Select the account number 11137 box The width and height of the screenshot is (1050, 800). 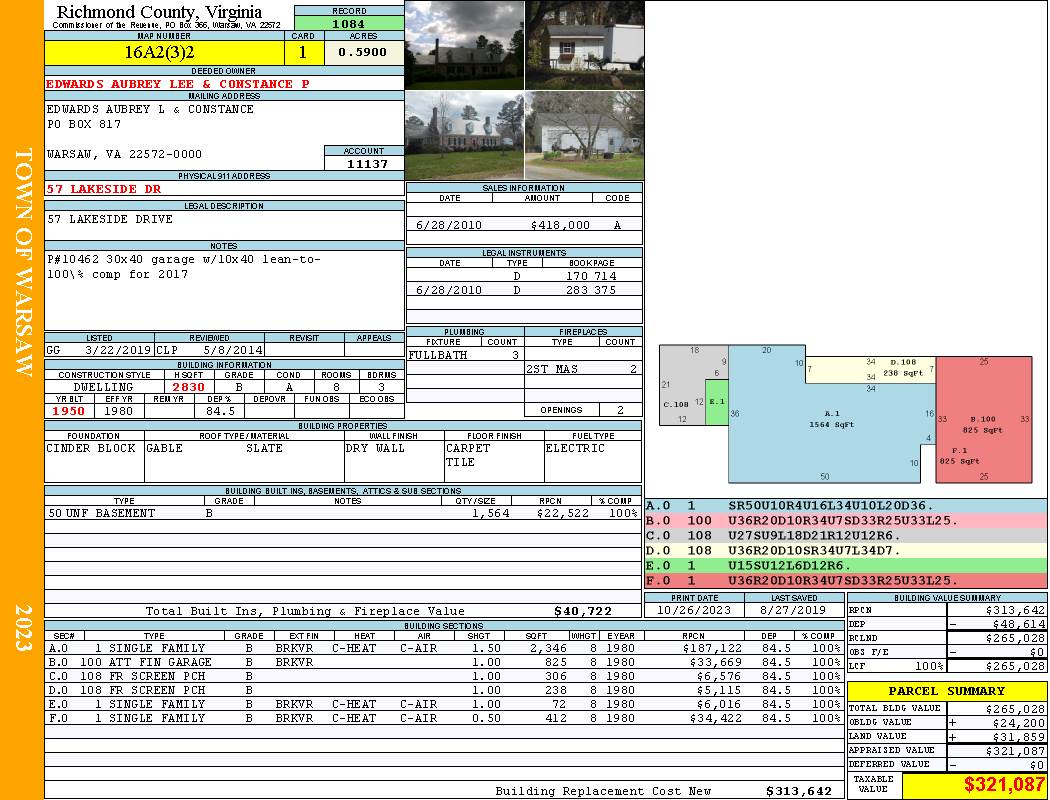point(364,163)
